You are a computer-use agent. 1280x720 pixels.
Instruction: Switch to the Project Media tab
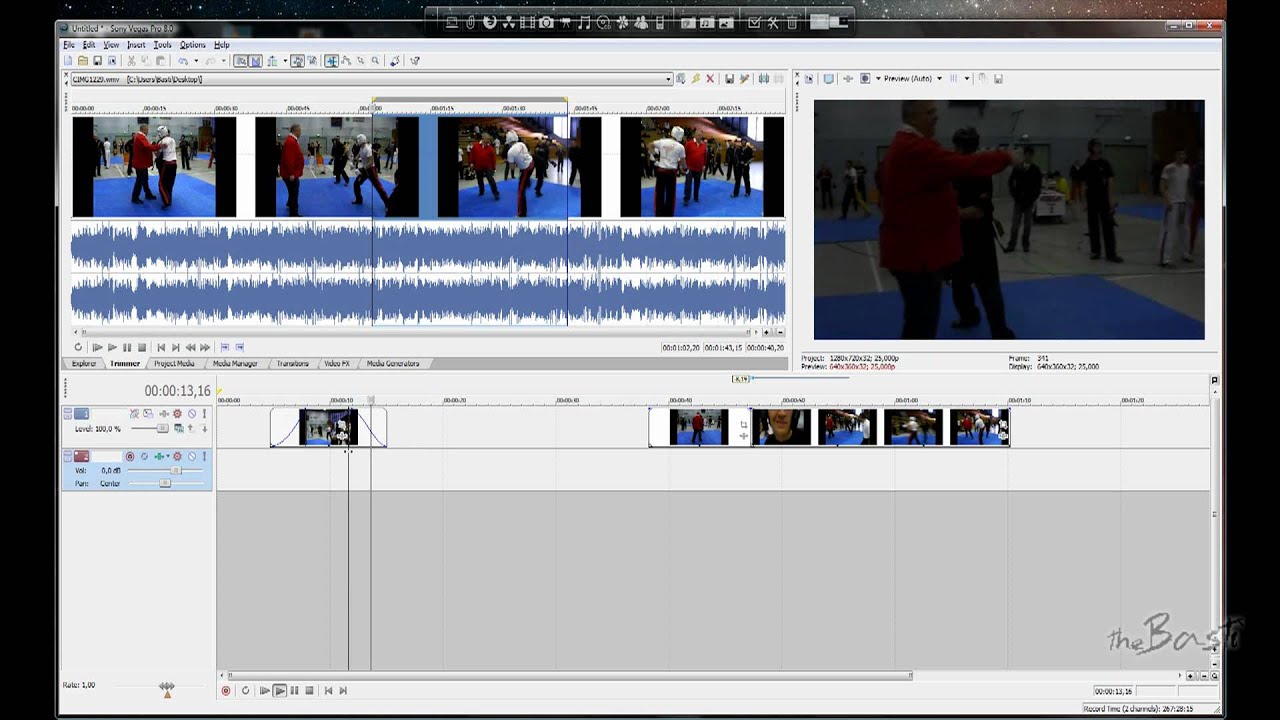tap(174, 363)
